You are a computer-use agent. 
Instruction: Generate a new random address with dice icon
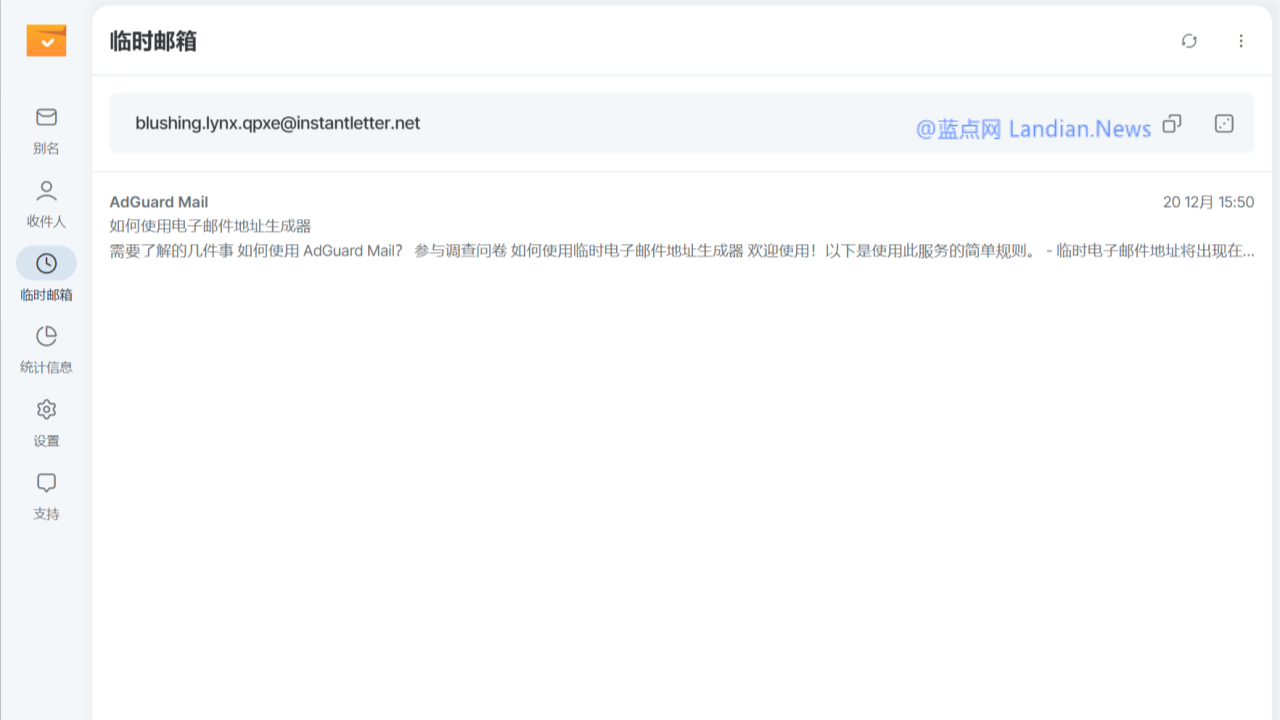(x=1224, y=123)
